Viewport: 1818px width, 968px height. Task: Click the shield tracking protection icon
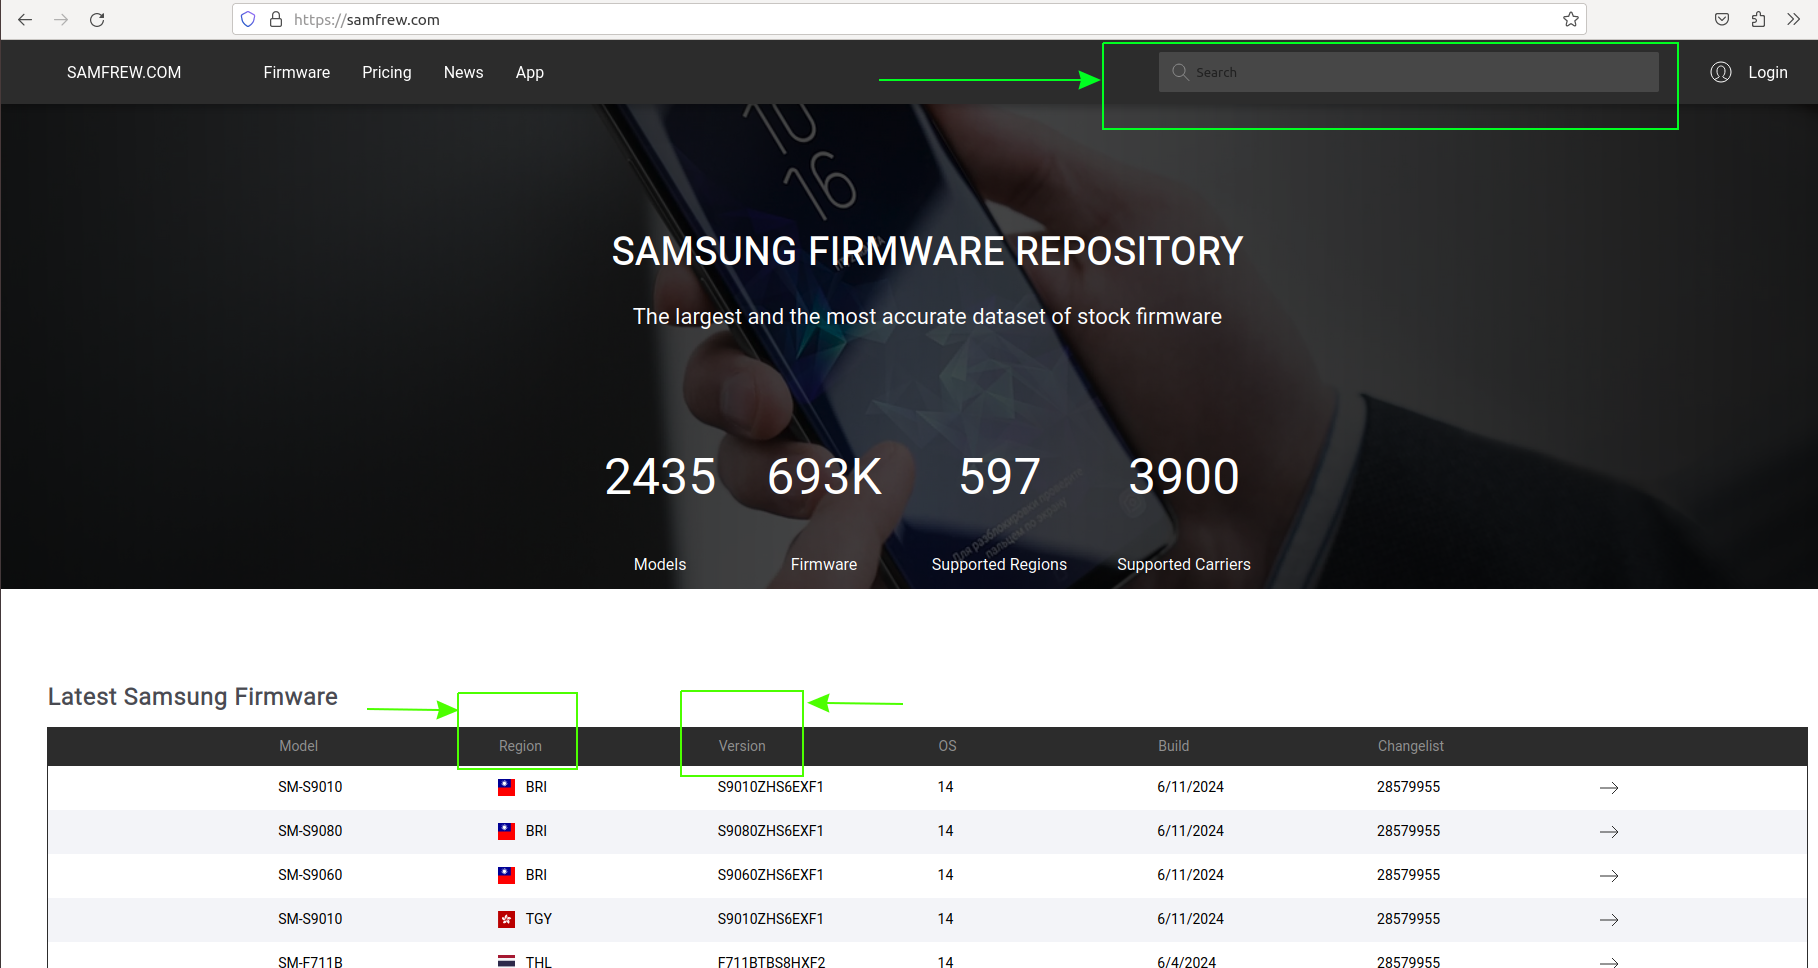[x=248, y=19]
